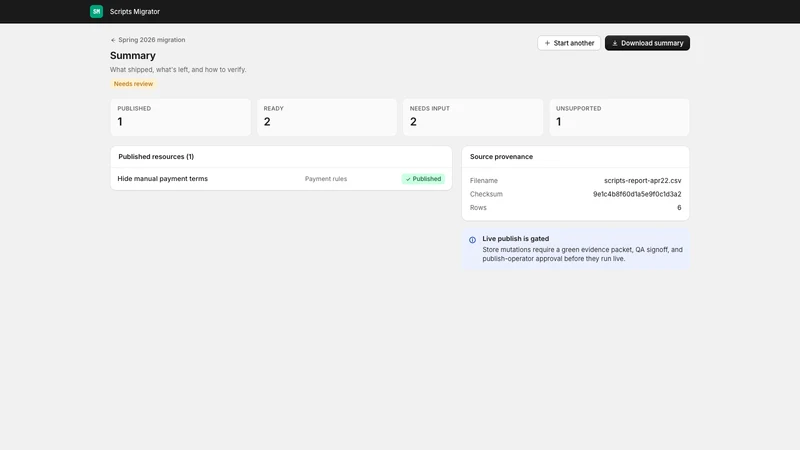Select the Needs Input count card

[473, 117]
